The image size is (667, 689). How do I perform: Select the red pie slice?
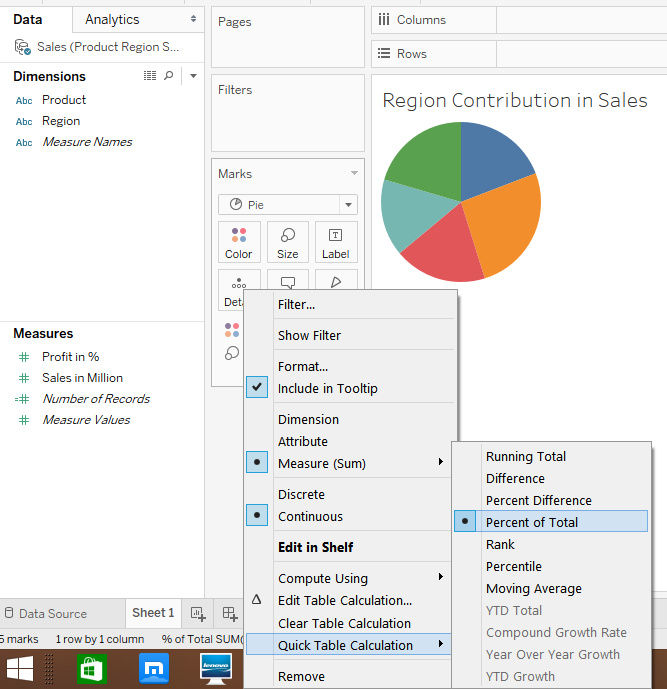(x=446, y=250)
